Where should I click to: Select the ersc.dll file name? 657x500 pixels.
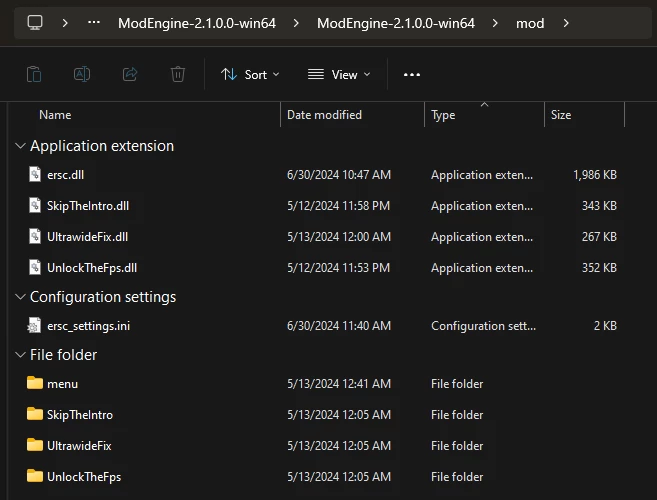pos(65,175)
